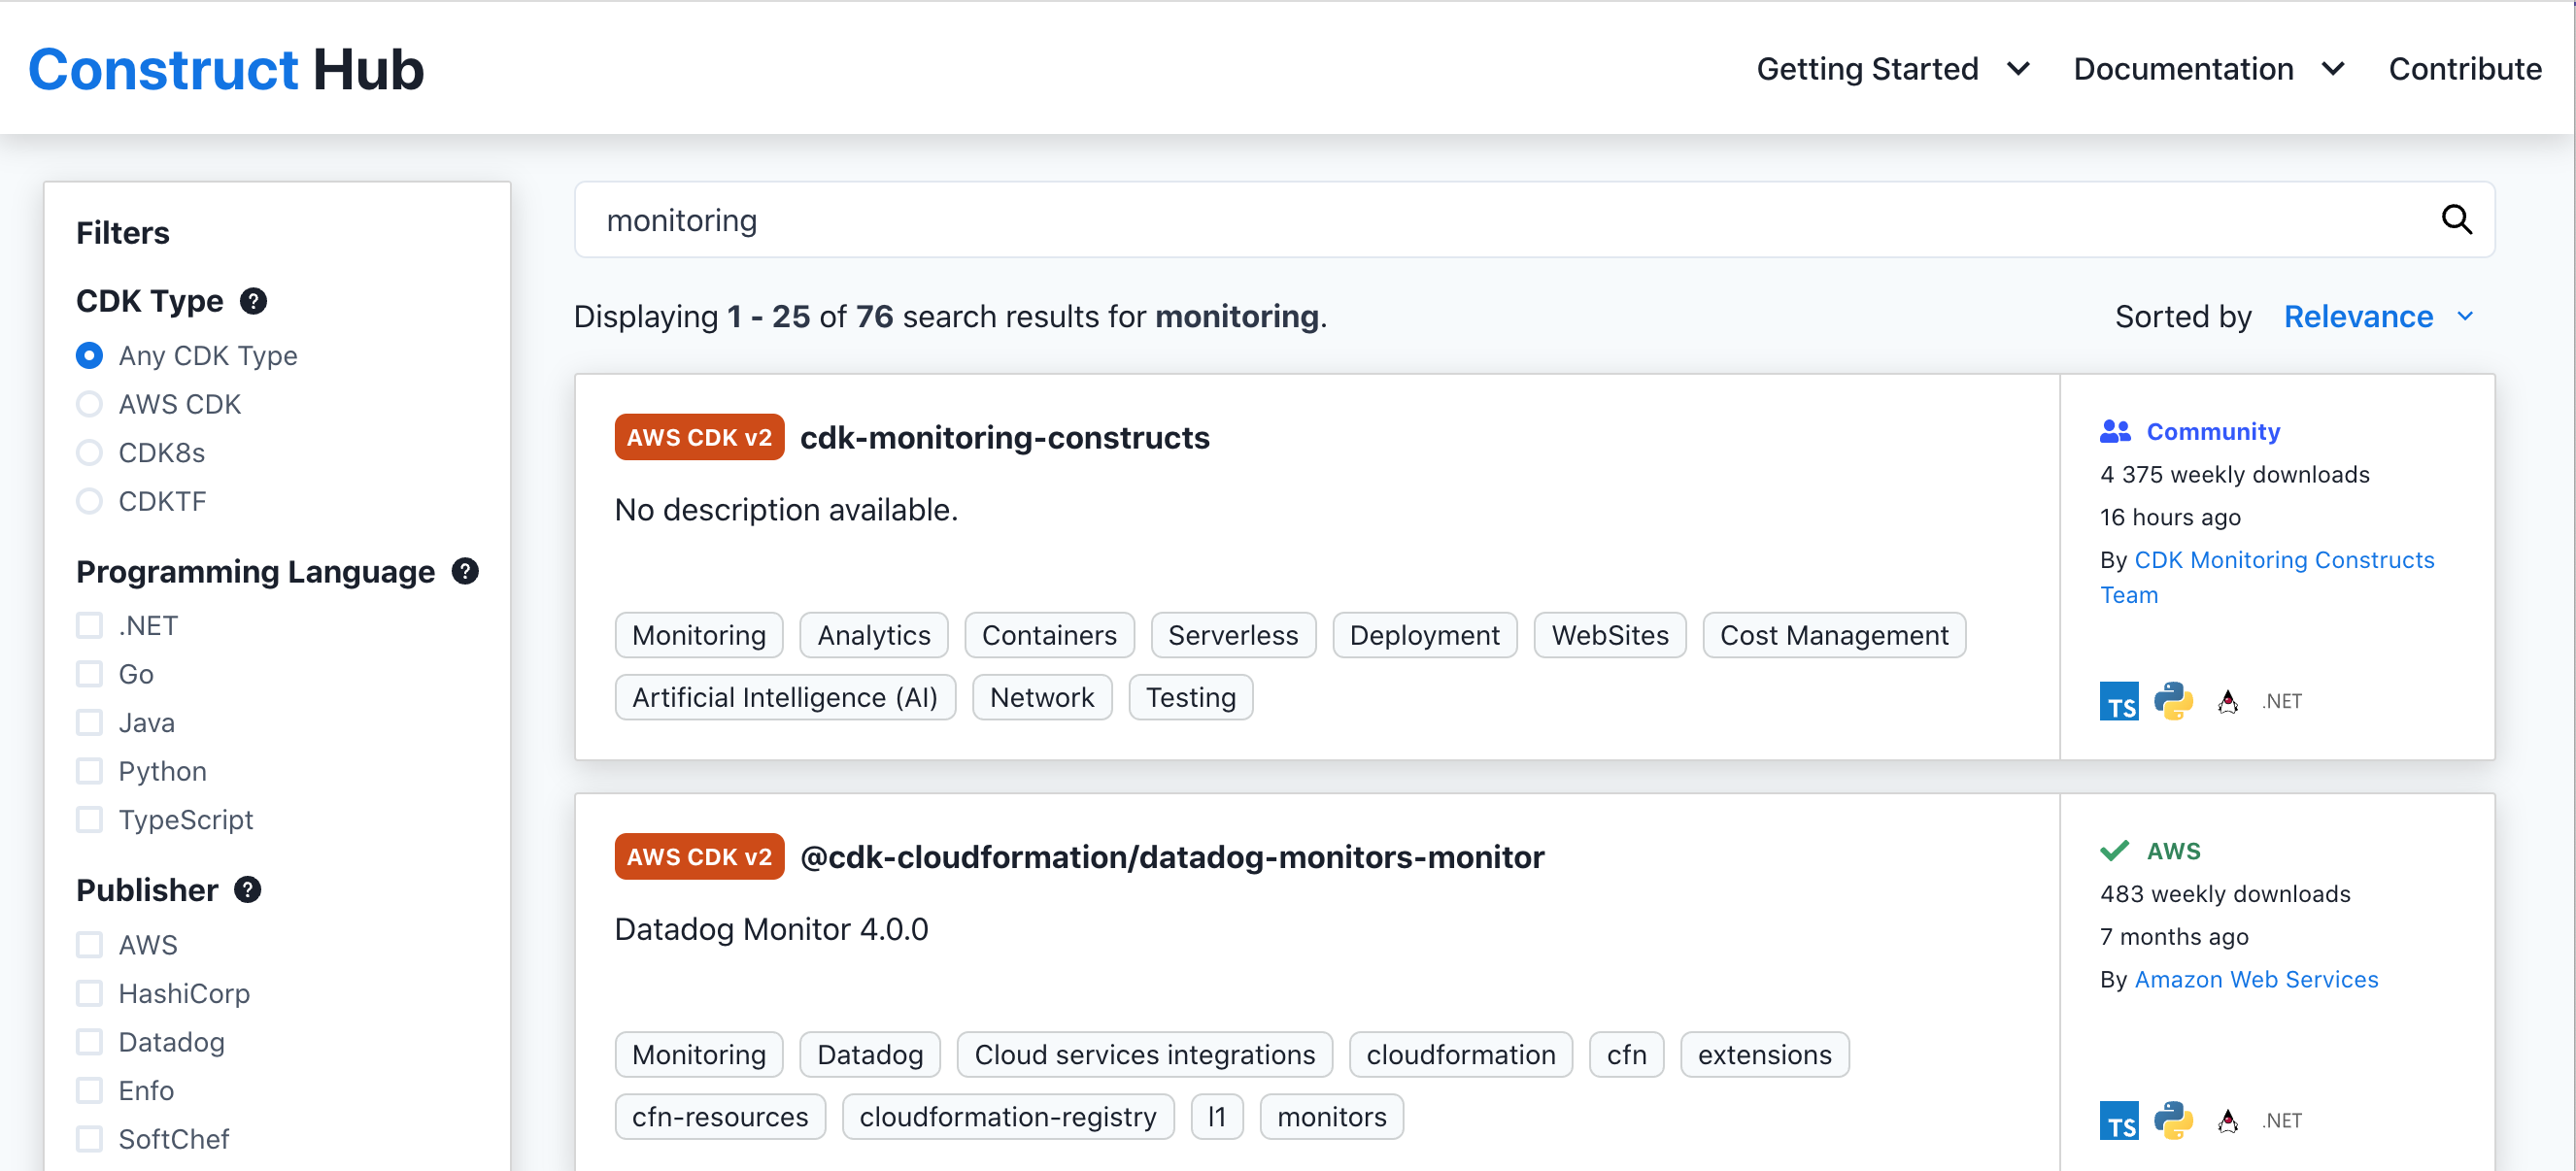Viewport: 2576px width, 1171px height.
Task: Check the Python language checkbox
Action: point(90,771)
